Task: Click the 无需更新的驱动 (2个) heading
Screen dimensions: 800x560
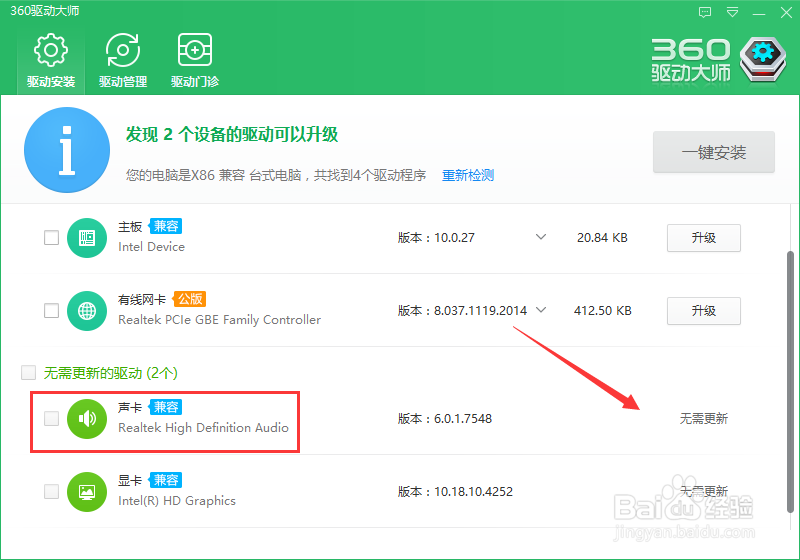Action: click(111, 373)
